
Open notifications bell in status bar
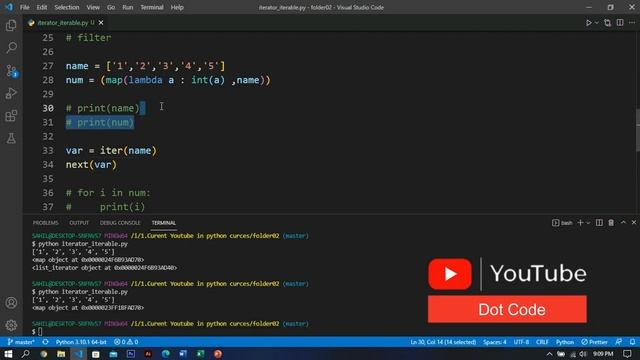(632, 342)
